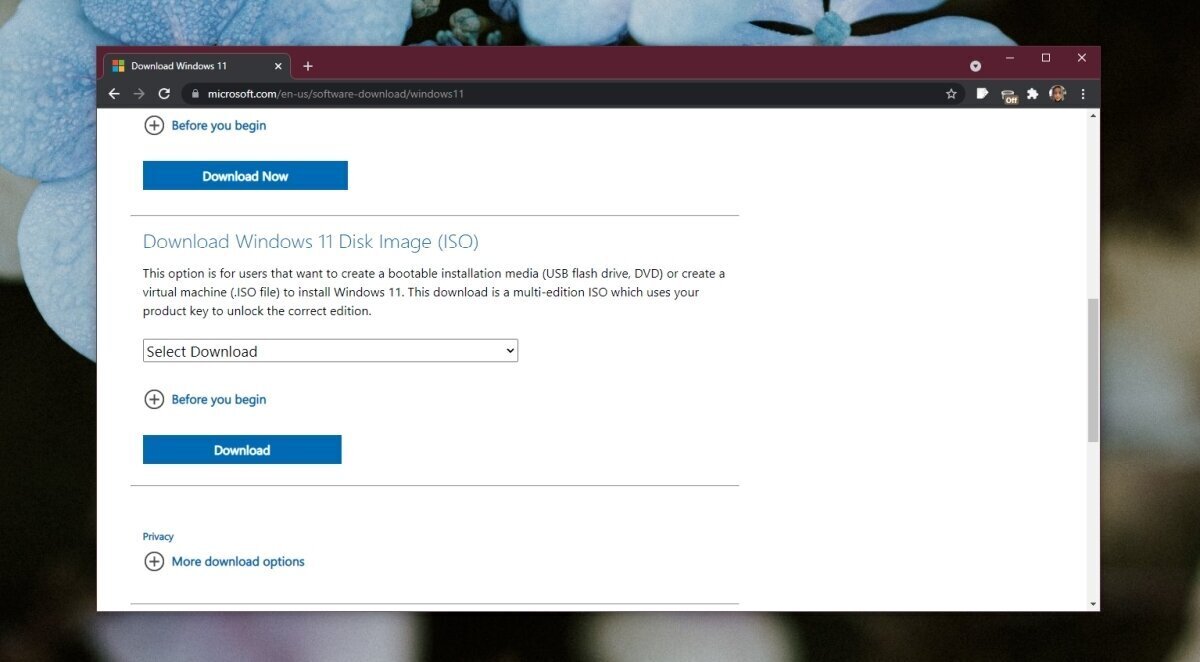1200x662 pixels.
Task: Click the back navigation arrow
Action: point(113,93)
